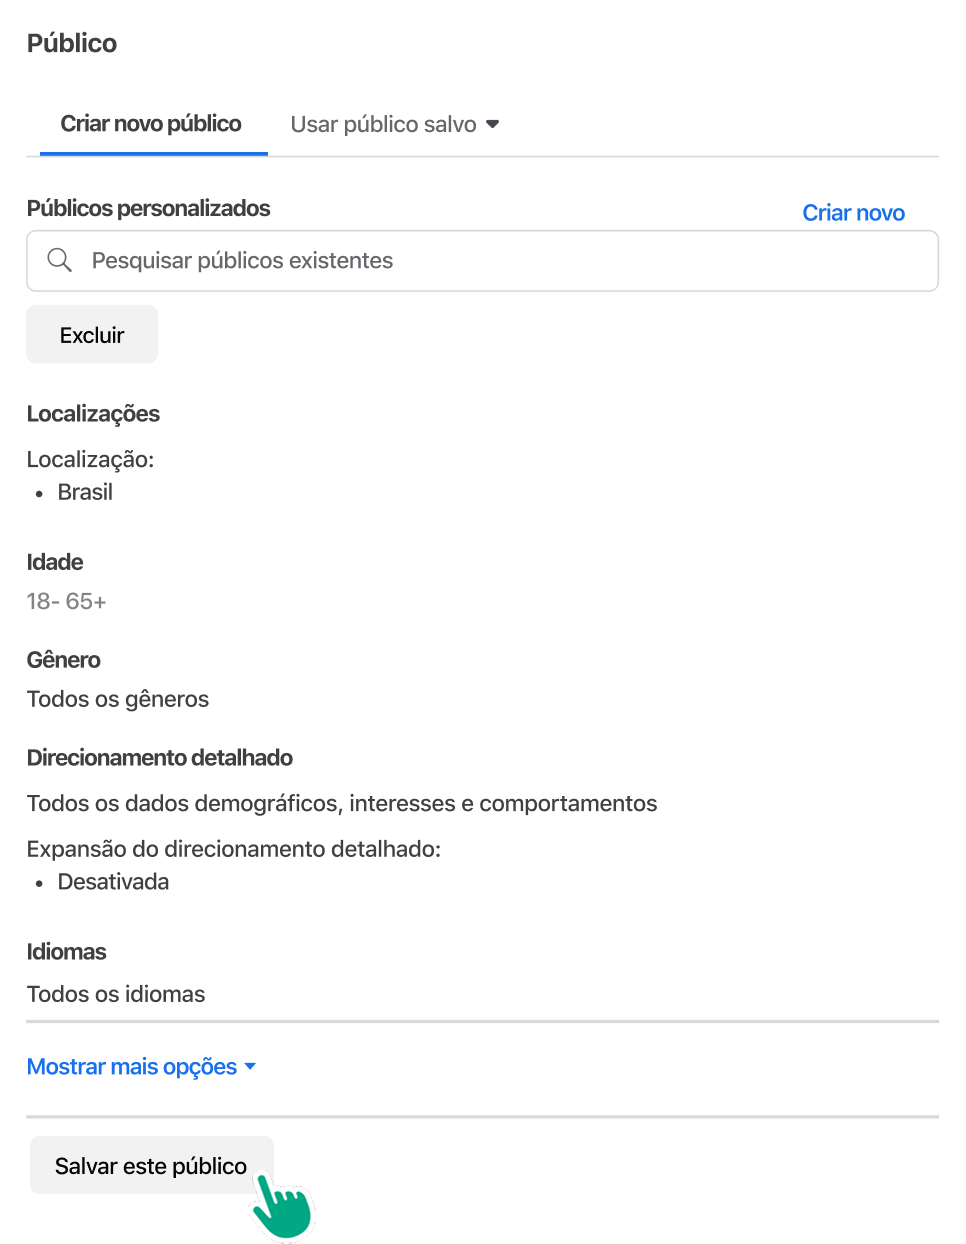Click the 18- 65+ age range
This screenshot has height=1244, width=966.
[66, 601]
